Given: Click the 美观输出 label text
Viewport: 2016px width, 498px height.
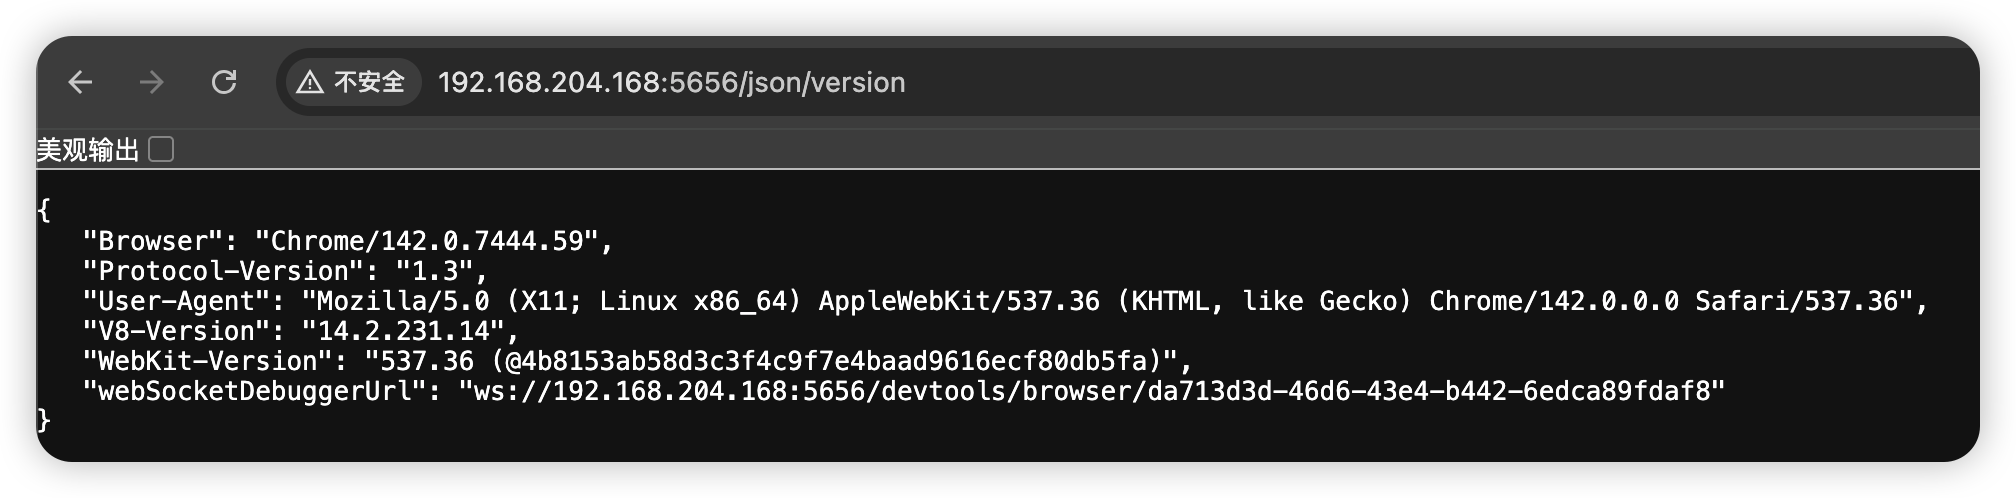Looking at the screenshot, I should tap(88, 150).
